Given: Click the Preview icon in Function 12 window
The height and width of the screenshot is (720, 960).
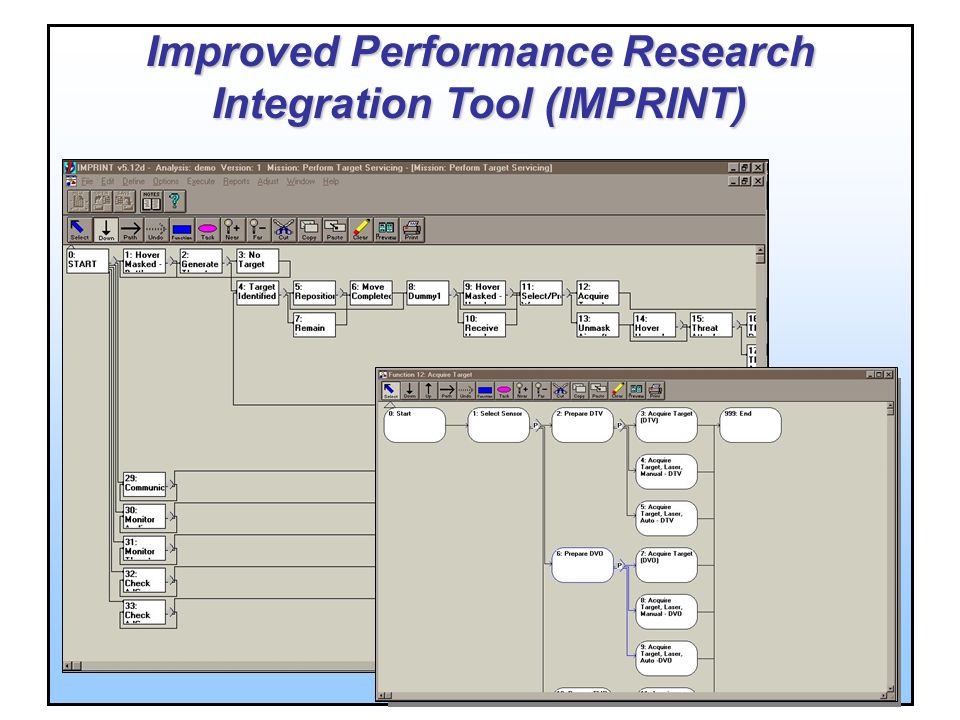Looking at the screenshot, I should (636, 390).
